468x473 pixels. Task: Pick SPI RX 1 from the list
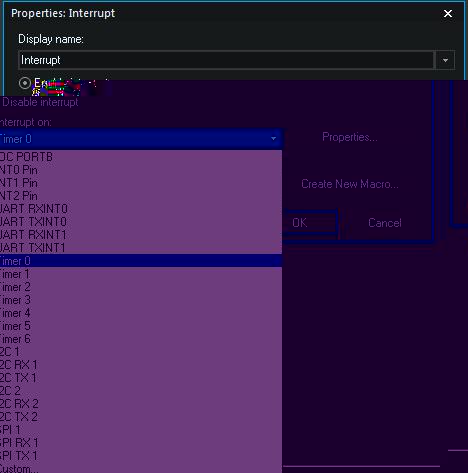click(141, 443)
